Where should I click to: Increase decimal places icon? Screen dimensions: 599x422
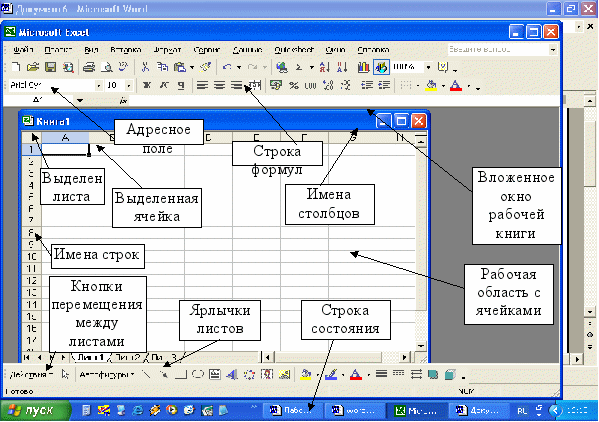(x=328, y=85)
